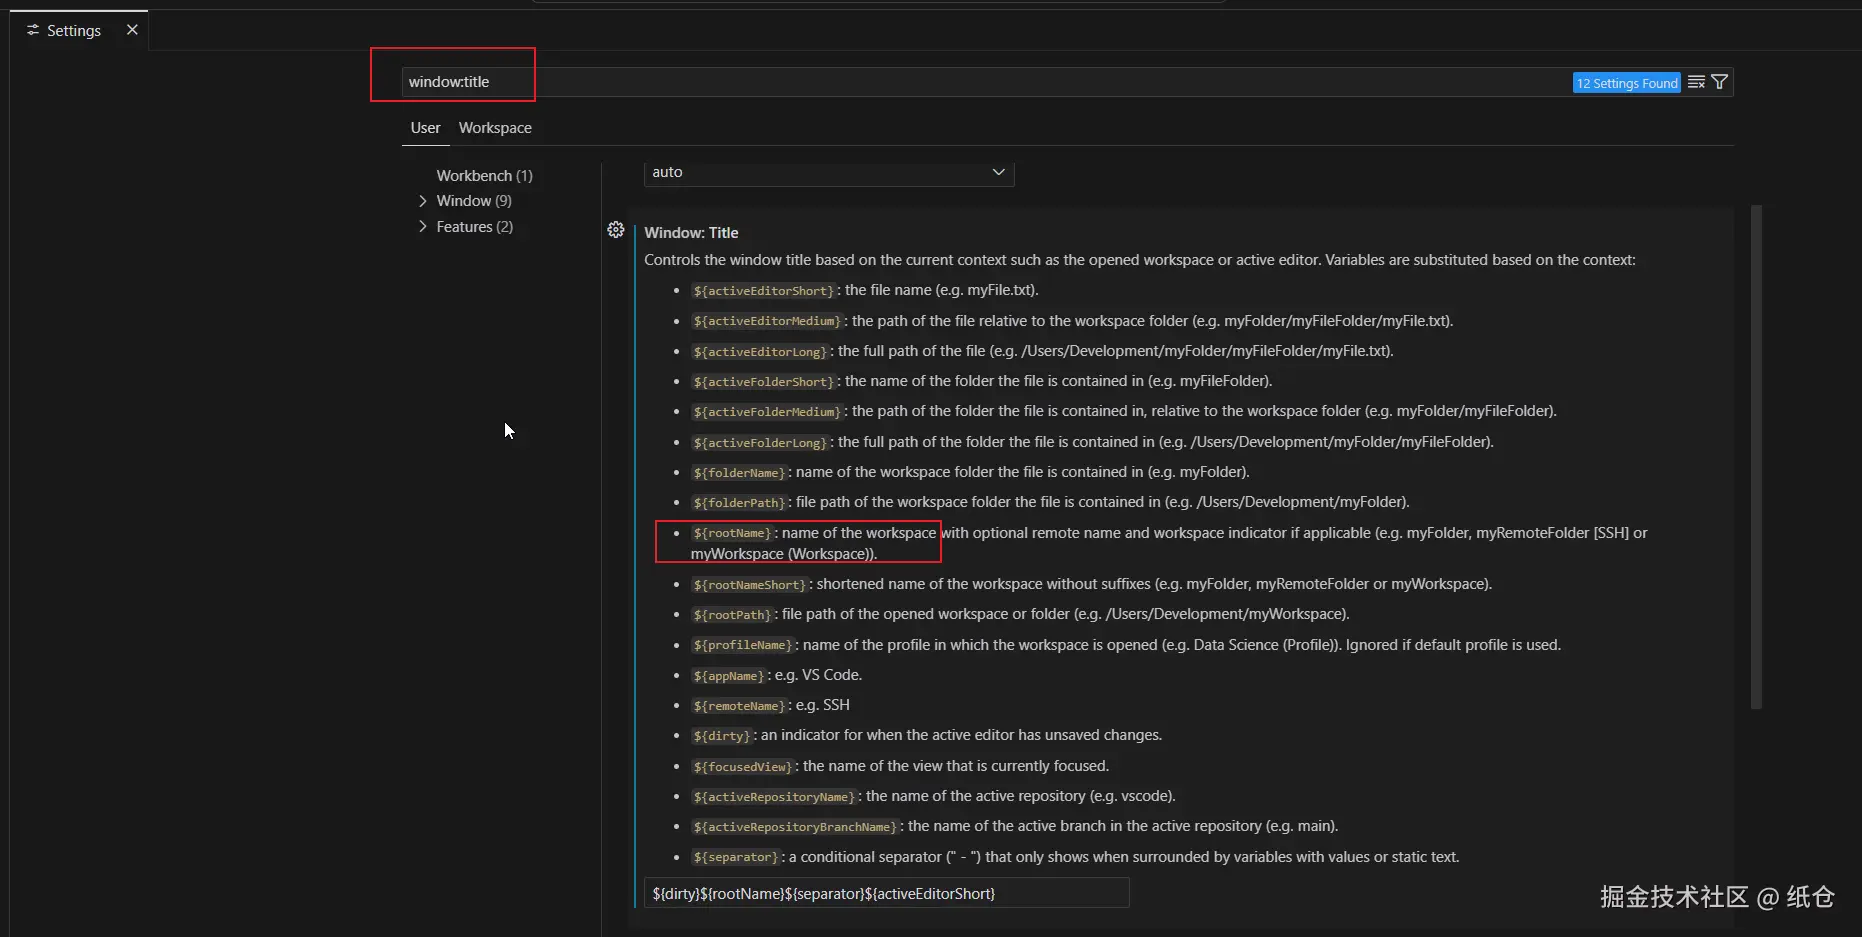Click the ${activeRepositoryBranchName} variable text
Screen dimensions: 1862x937
point(795,827)
